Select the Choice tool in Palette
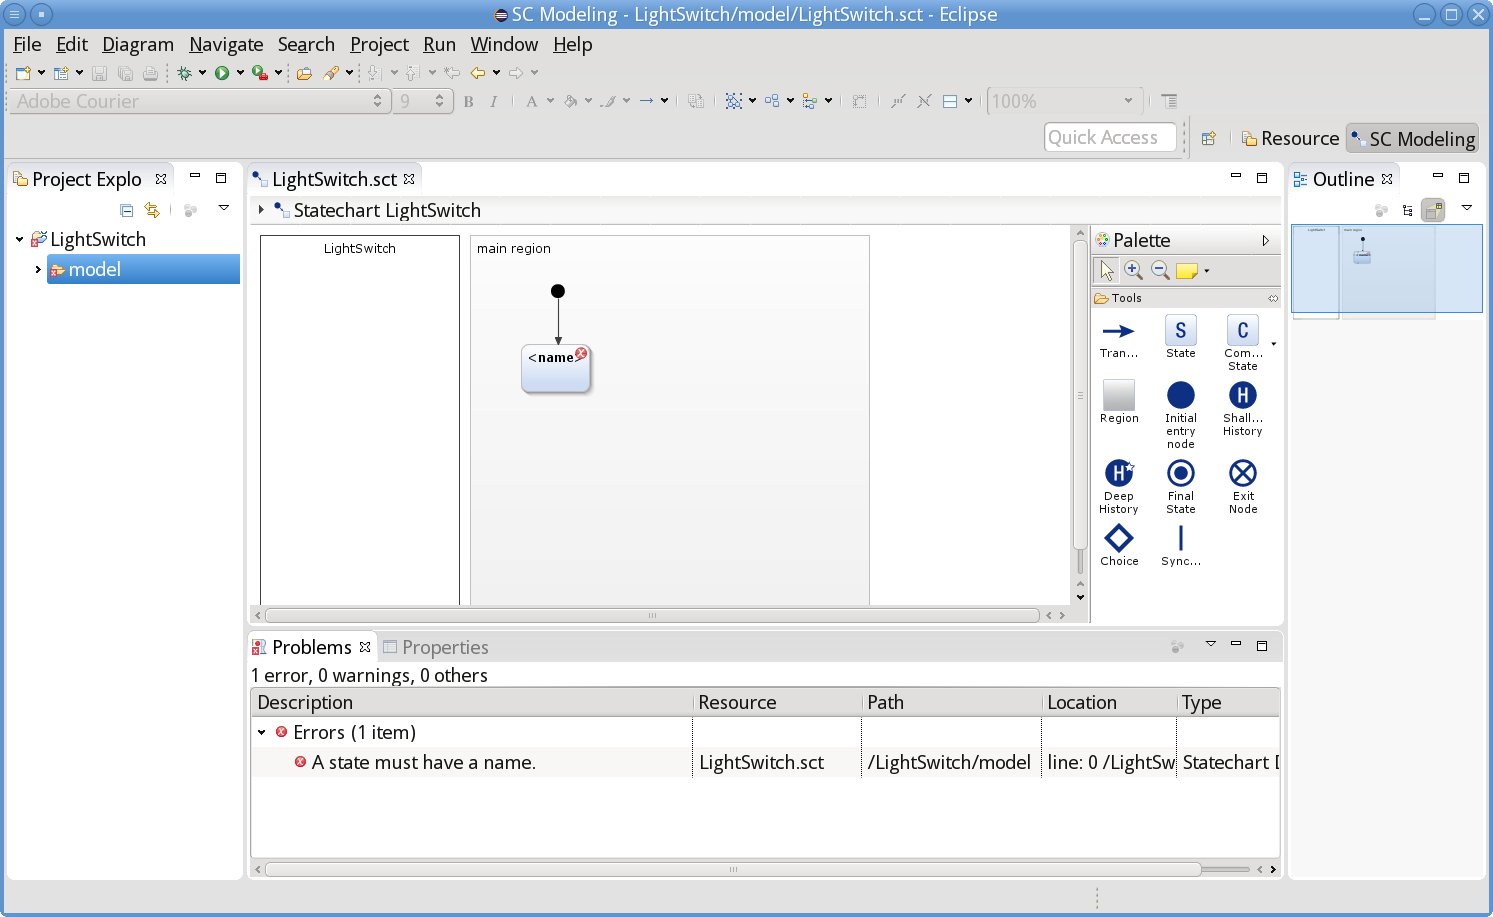This screenshot has height=917, width=1493. 1119,546
